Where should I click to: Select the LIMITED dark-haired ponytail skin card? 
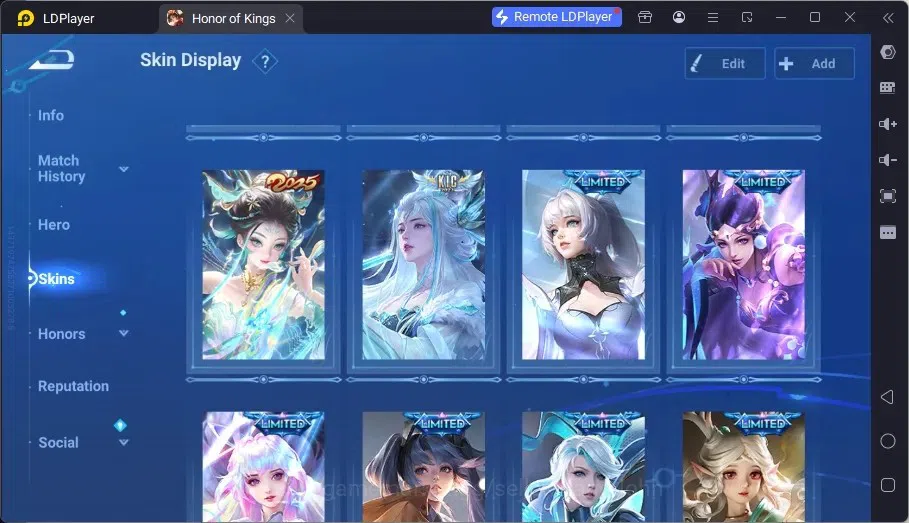point(423,467)
